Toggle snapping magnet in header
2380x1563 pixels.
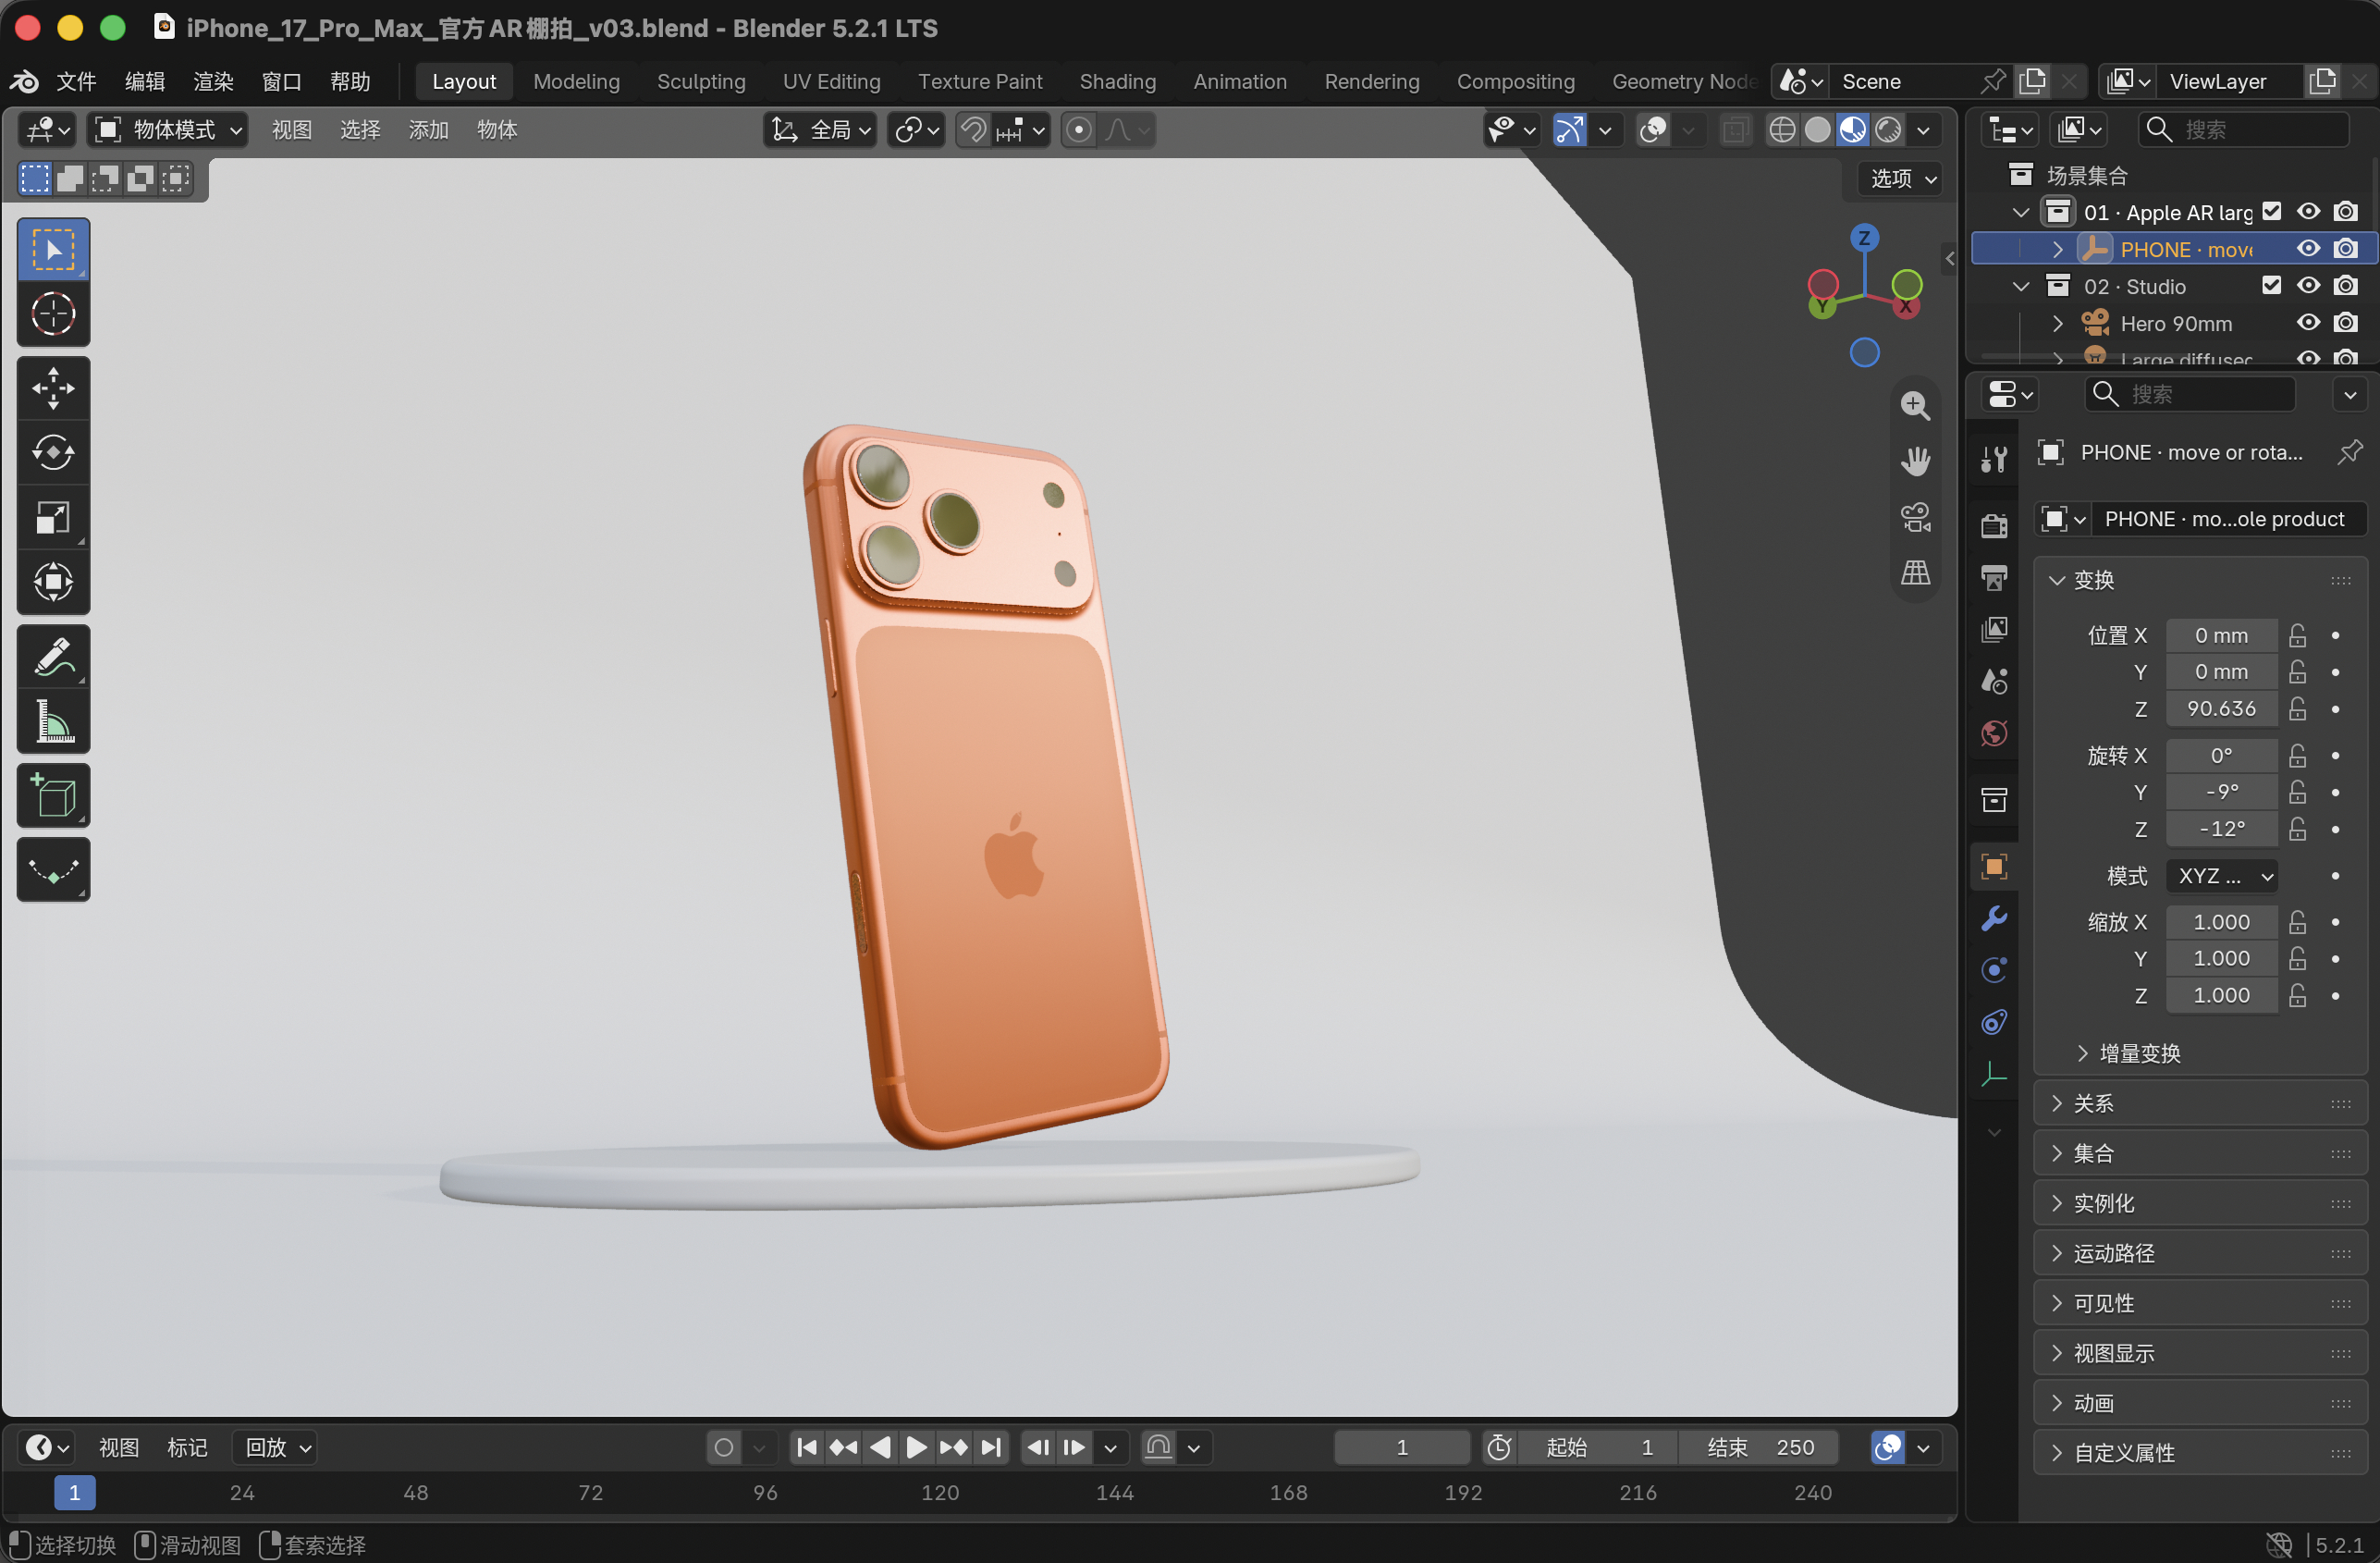coord(973,130)
